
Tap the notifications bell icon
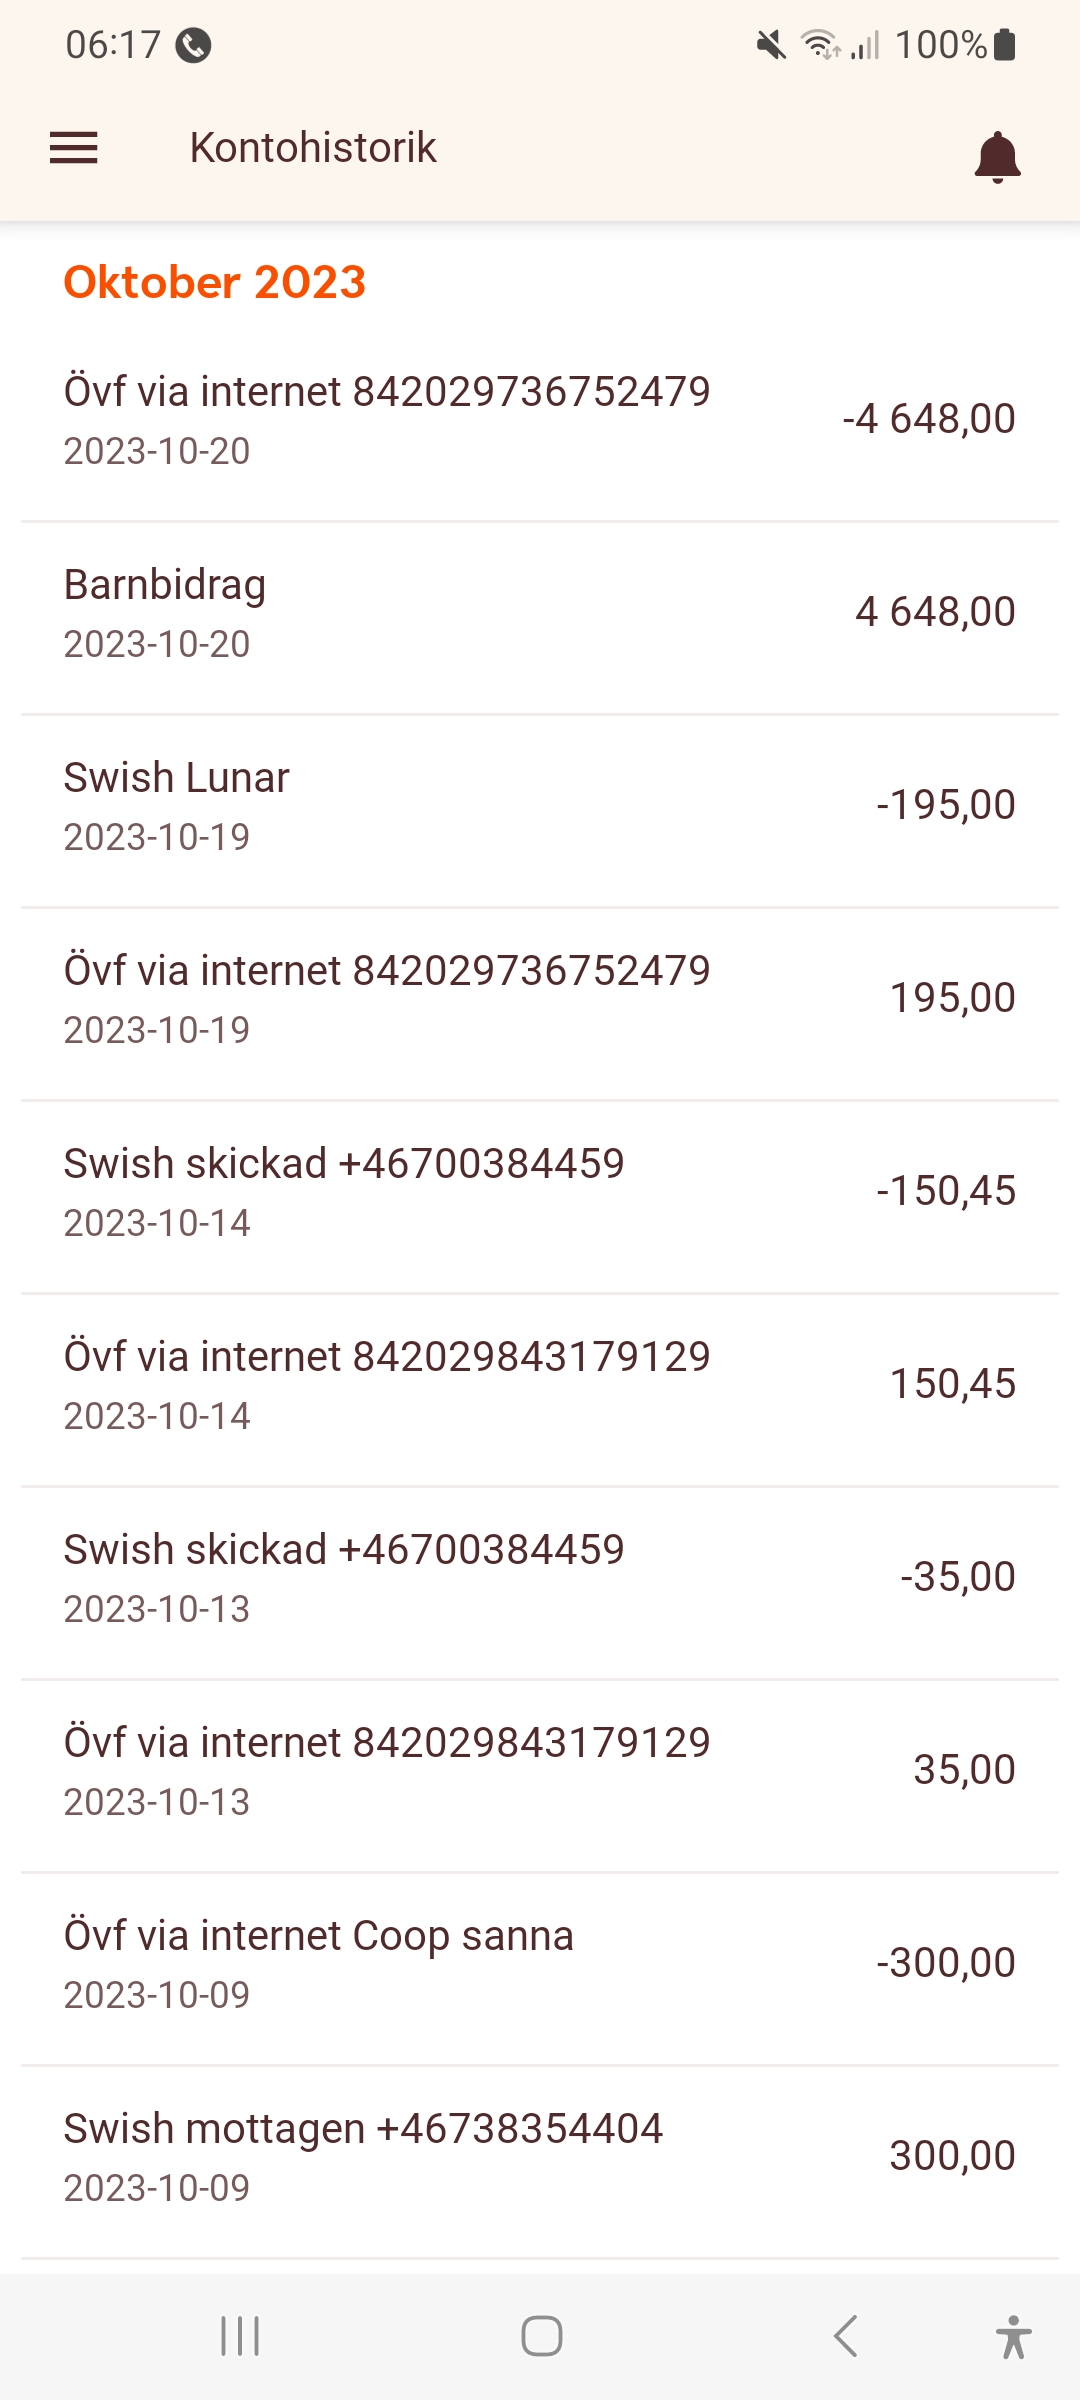coord(997,157)
